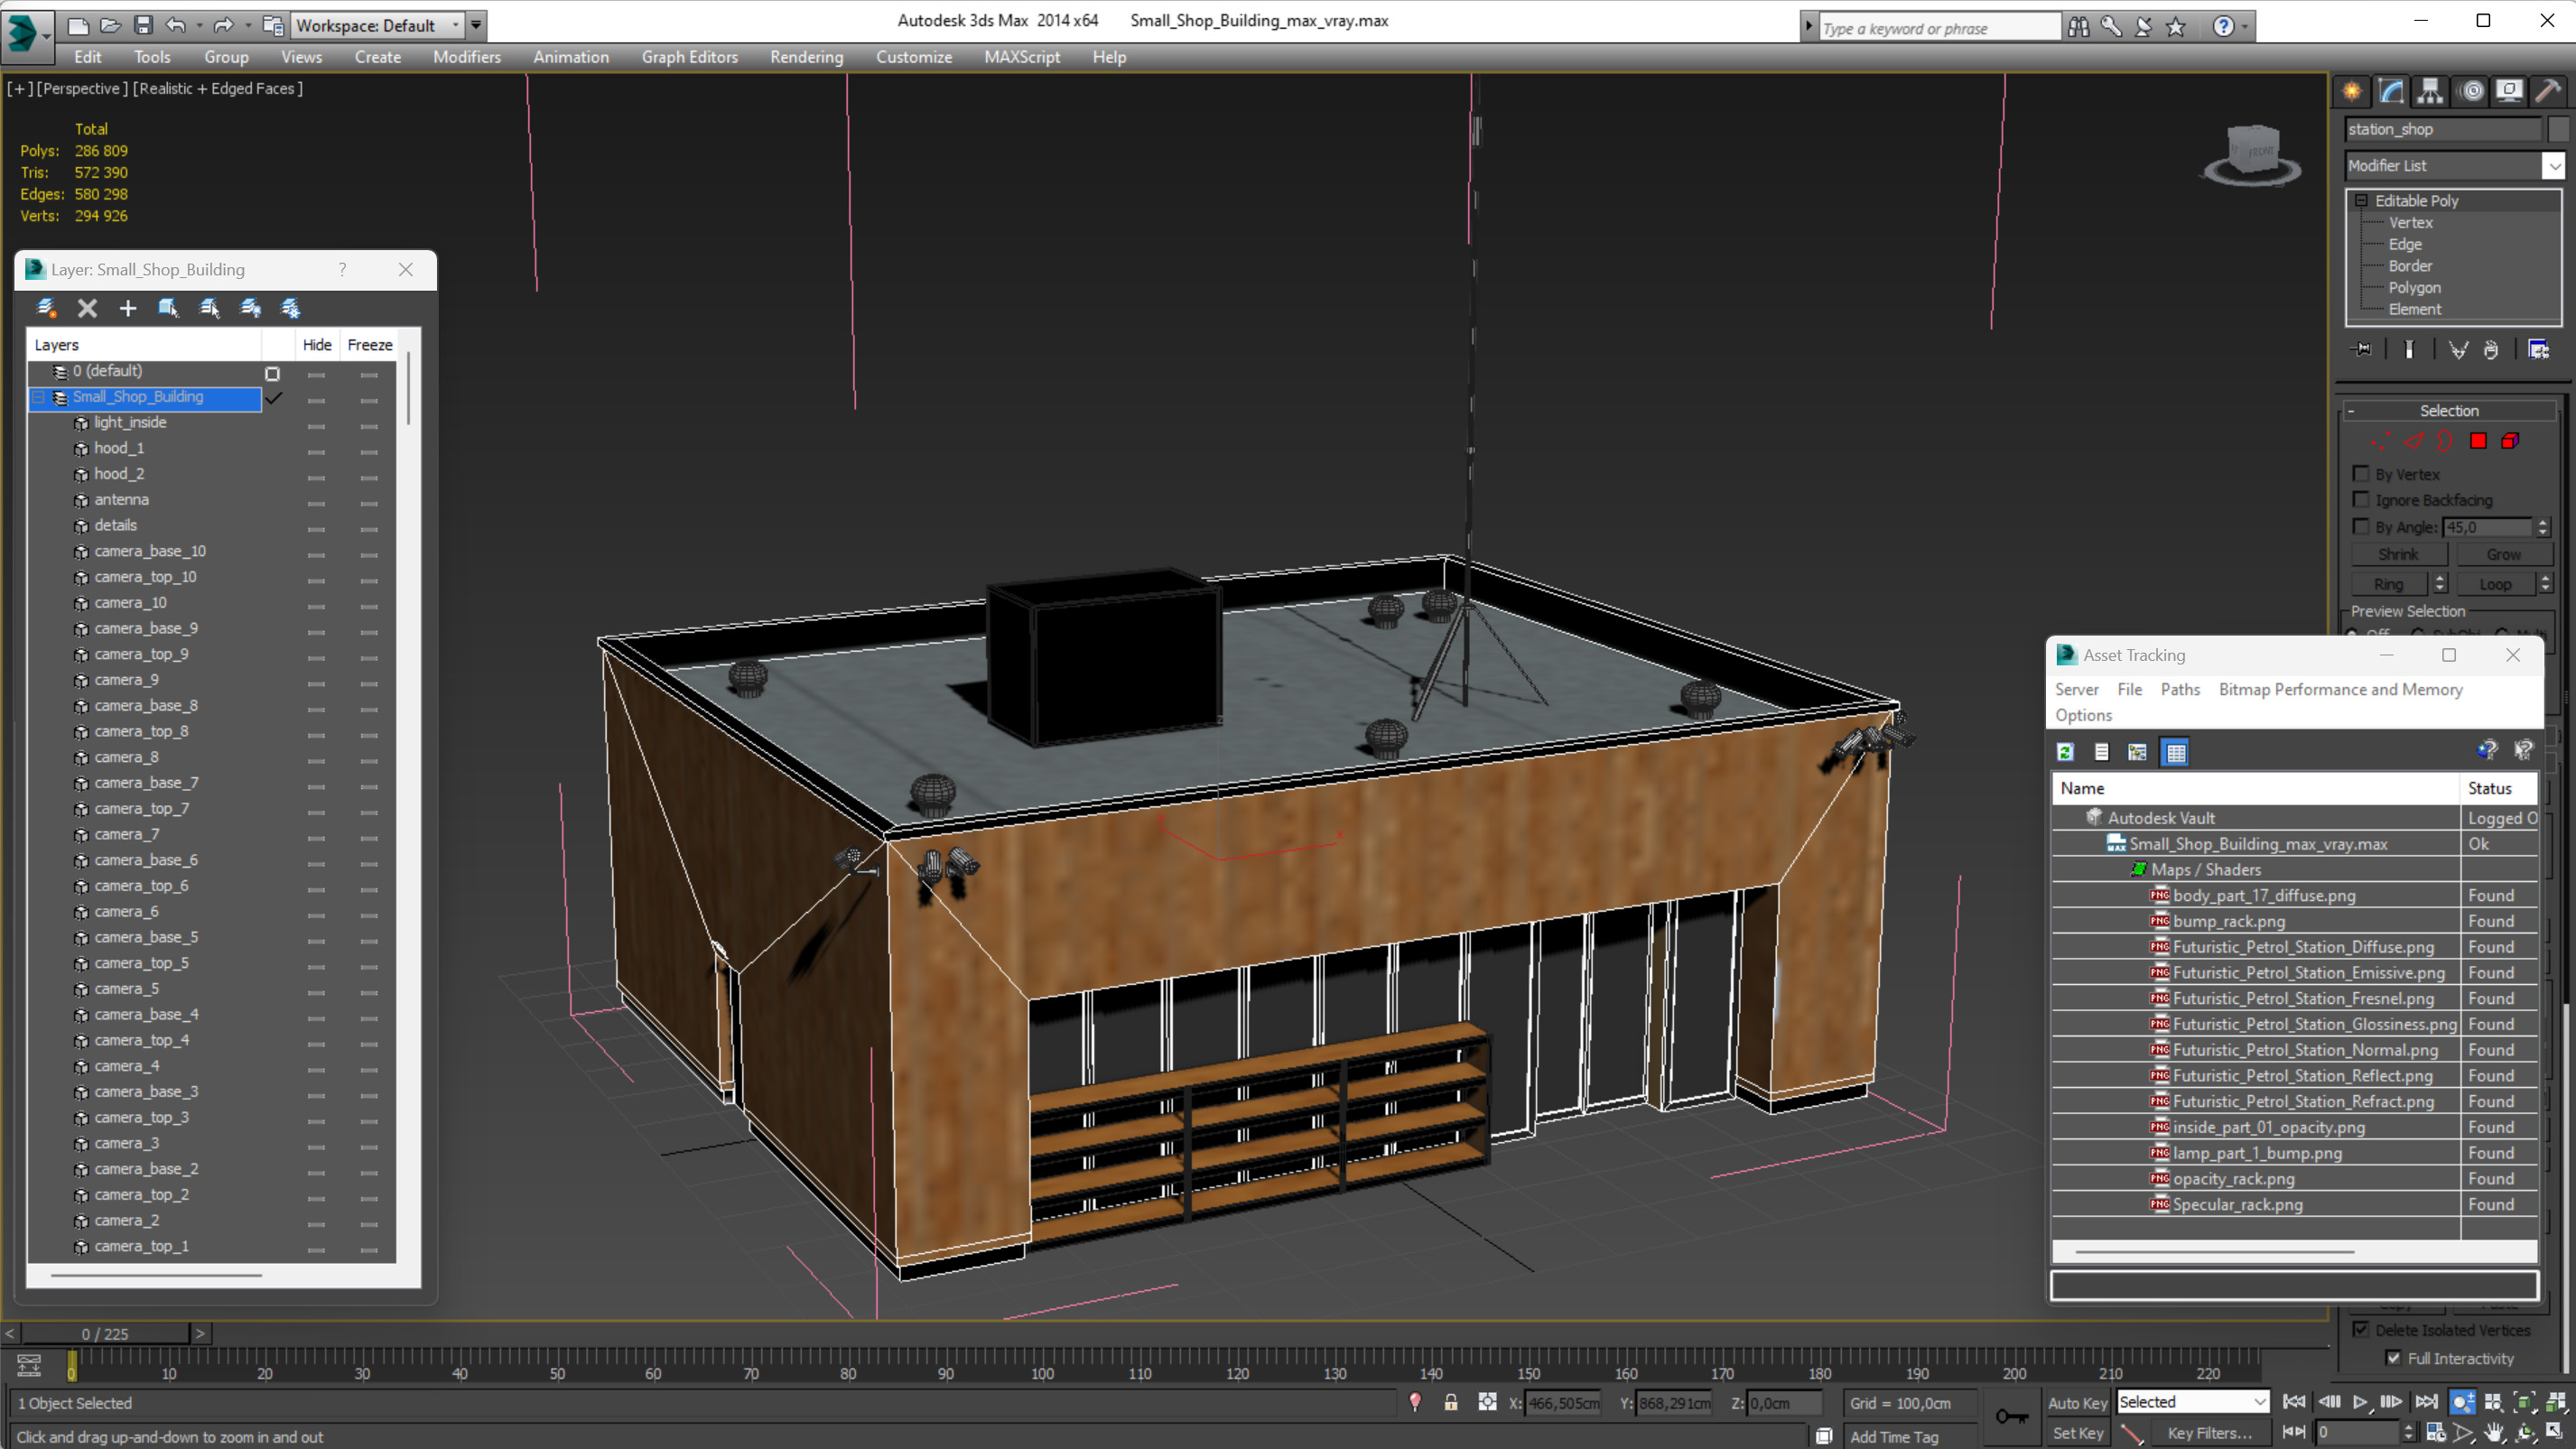Click the Open File toolbar icon
2576x1449 pixels.
click(110, 25)
